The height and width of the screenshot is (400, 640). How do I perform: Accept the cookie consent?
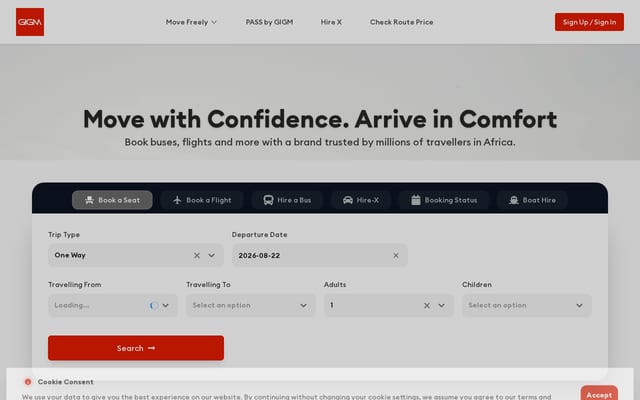pos(599,394)
